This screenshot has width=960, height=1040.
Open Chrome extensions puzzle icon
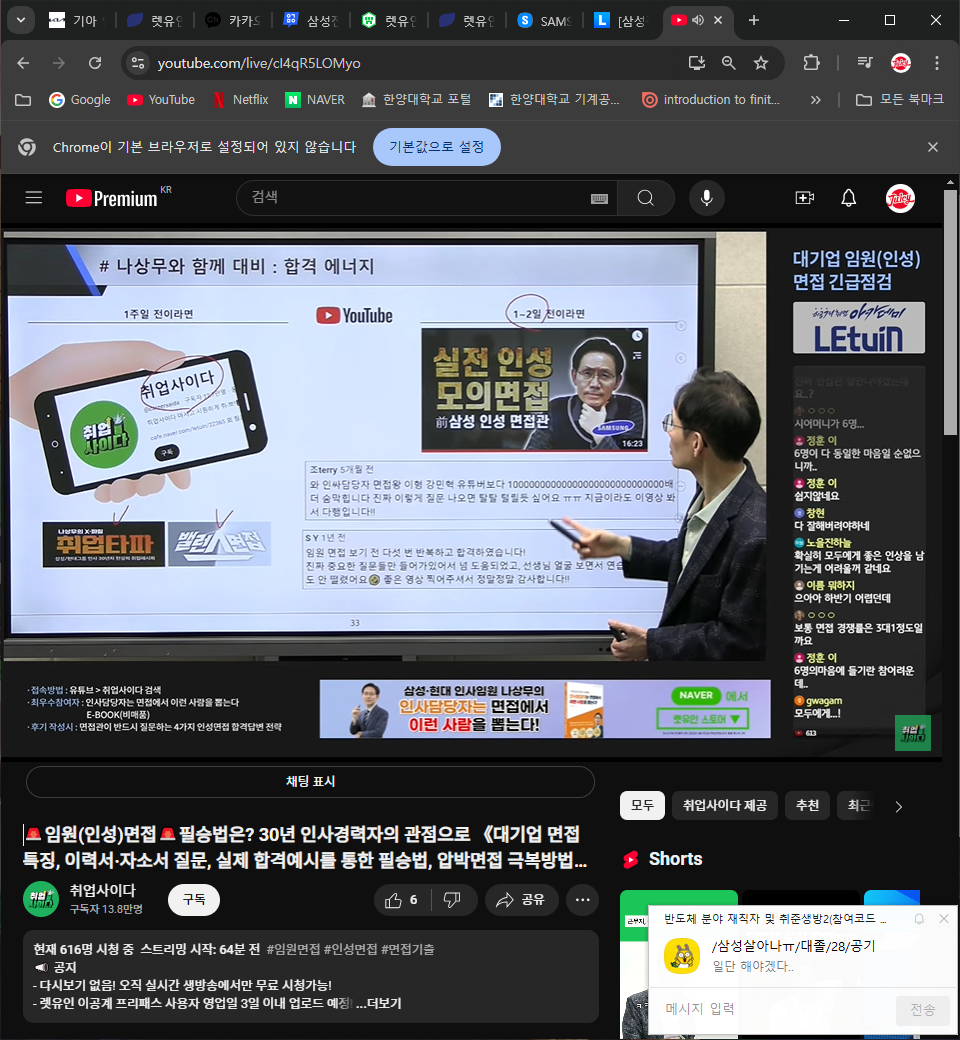(x=811, y=63)
